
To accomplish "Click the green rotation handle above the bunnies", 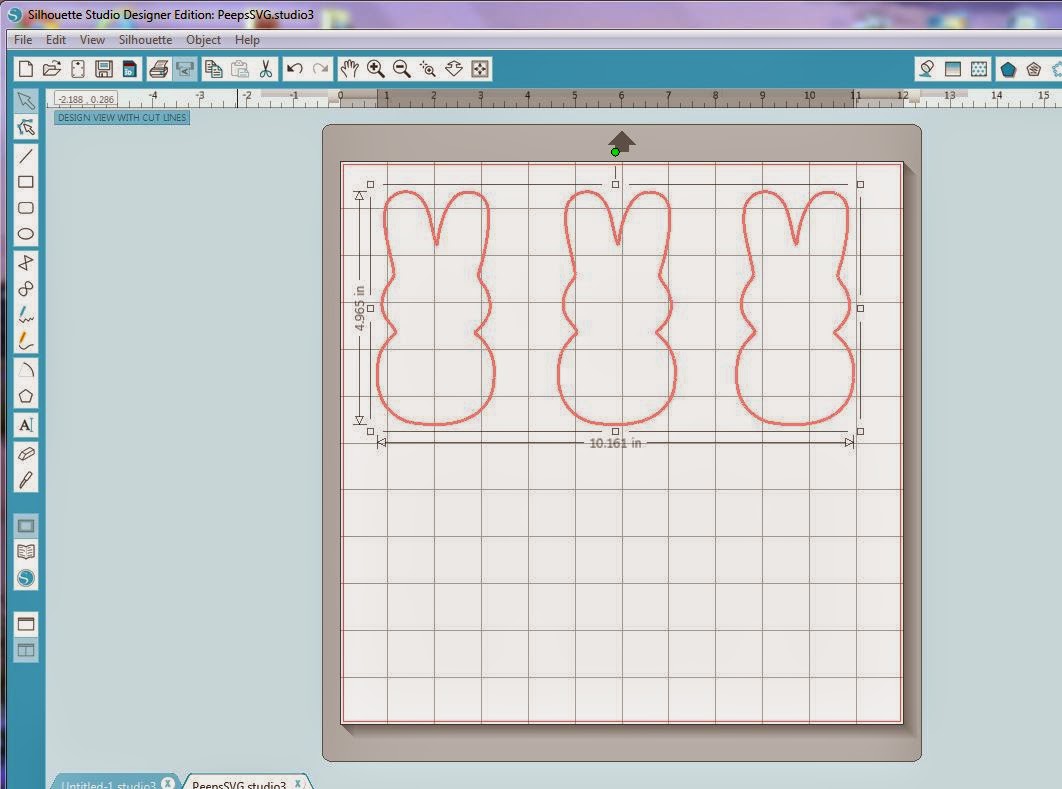I will click(615, 152).
